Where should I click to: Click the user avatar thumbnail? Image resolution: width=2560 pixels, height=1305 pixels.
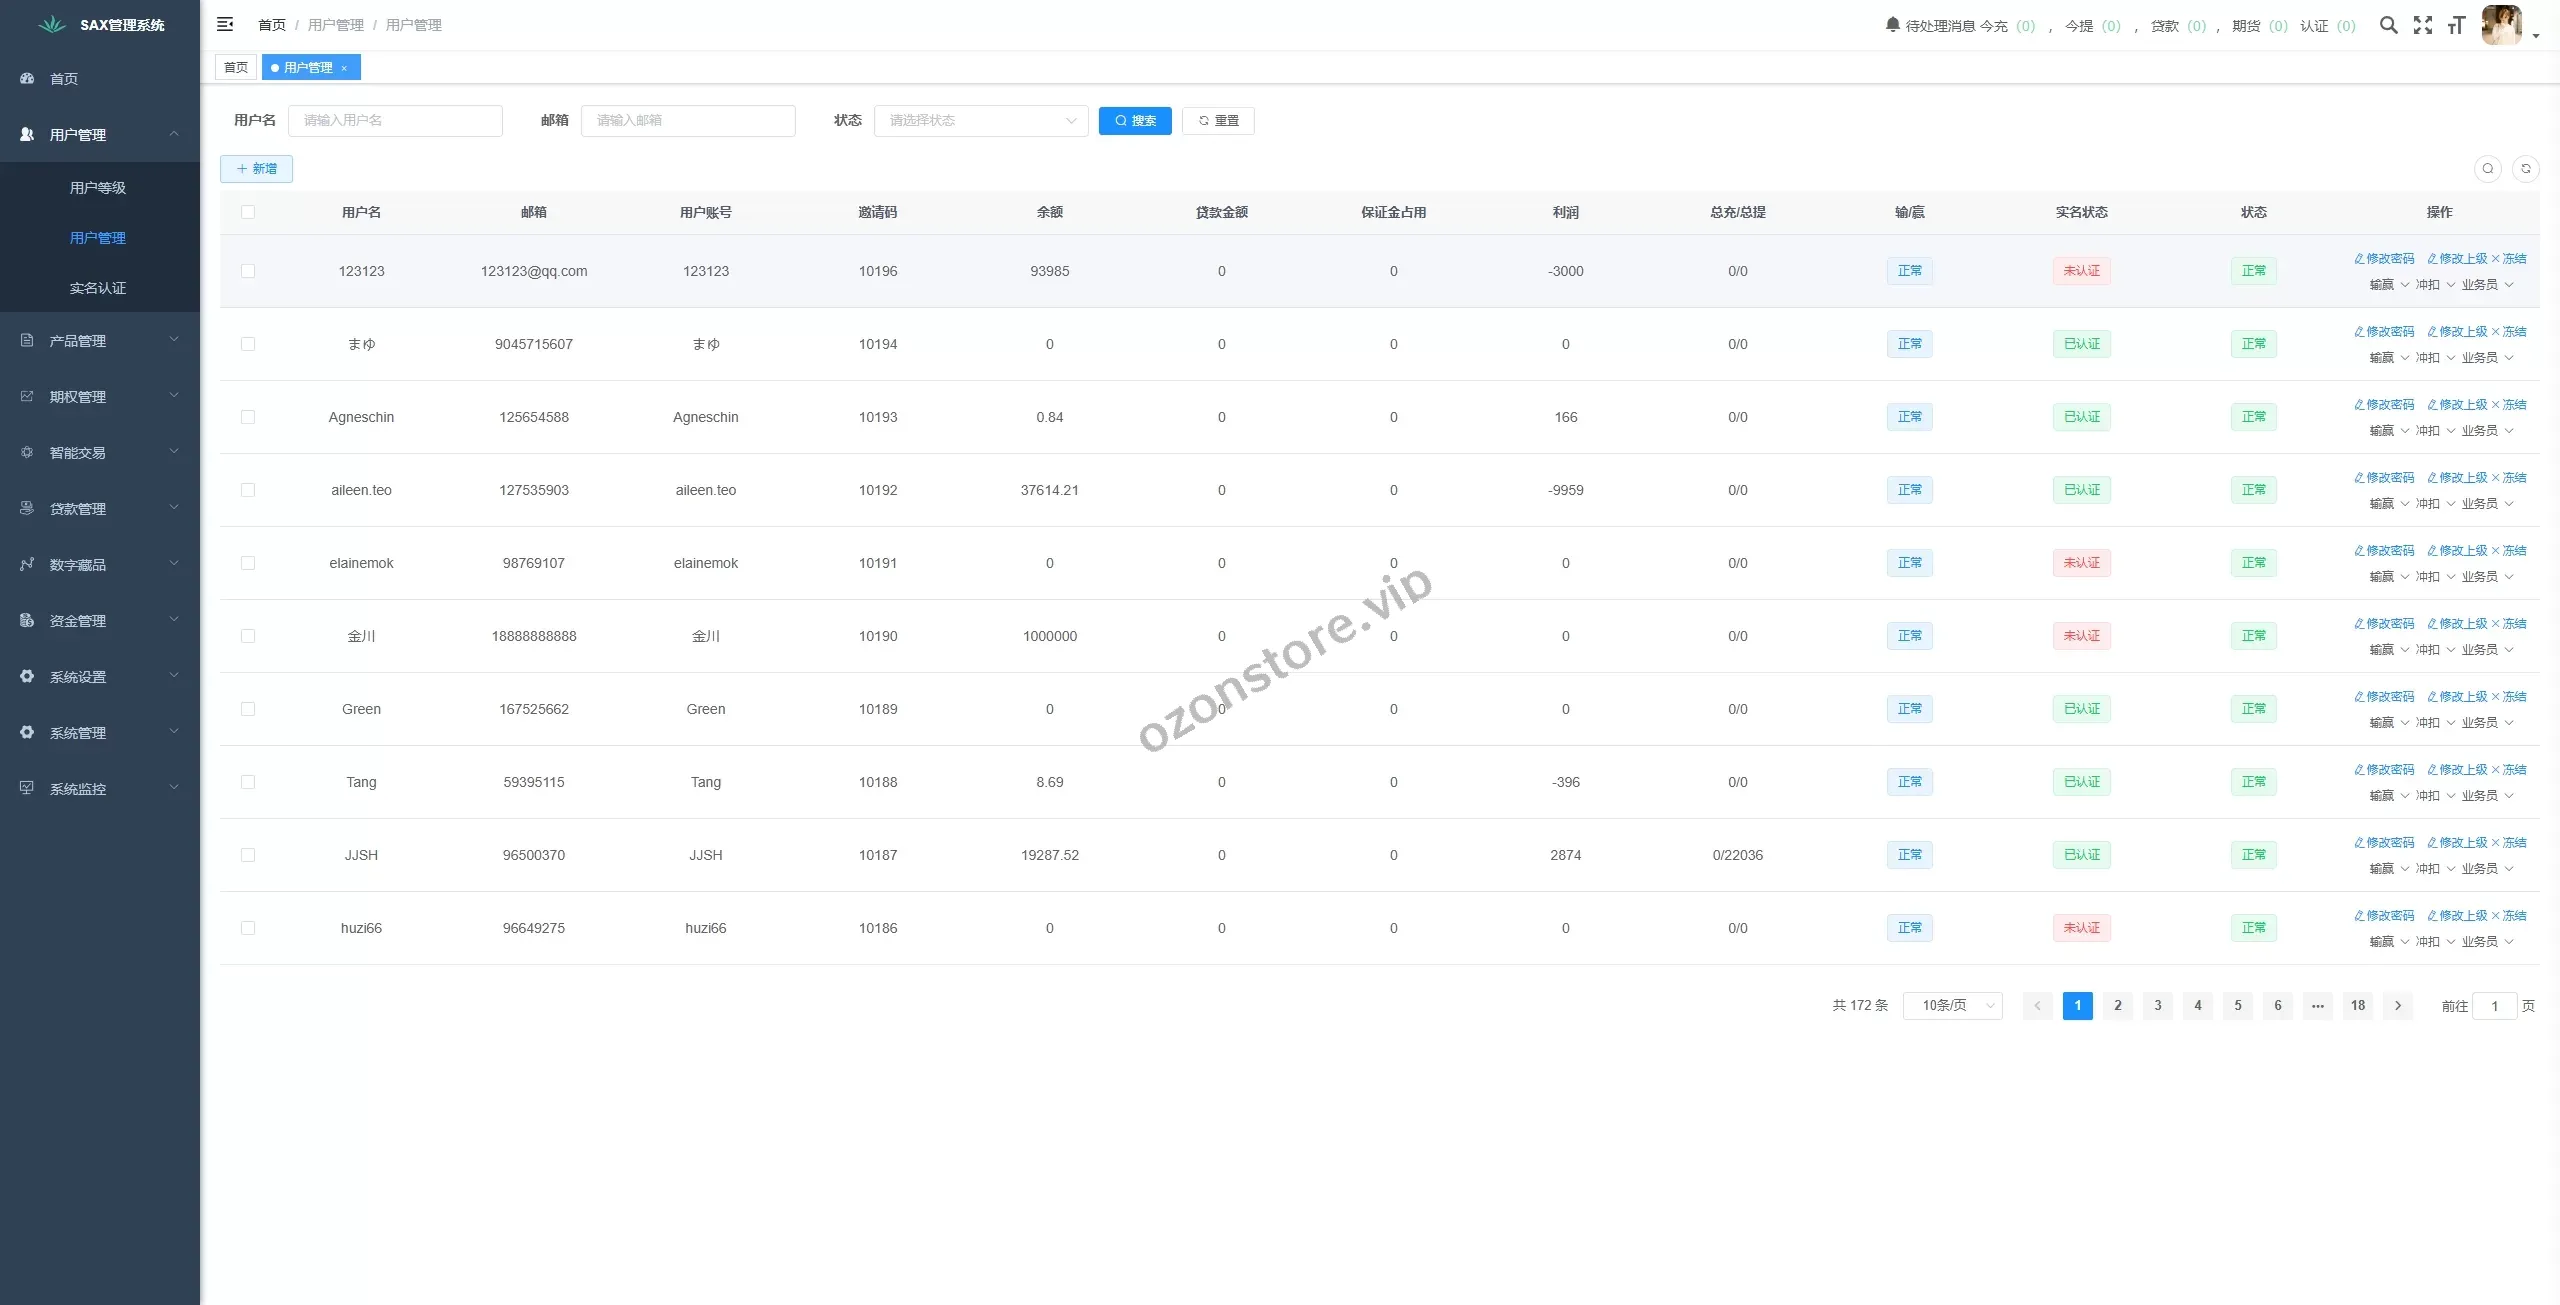point(2501,25)
